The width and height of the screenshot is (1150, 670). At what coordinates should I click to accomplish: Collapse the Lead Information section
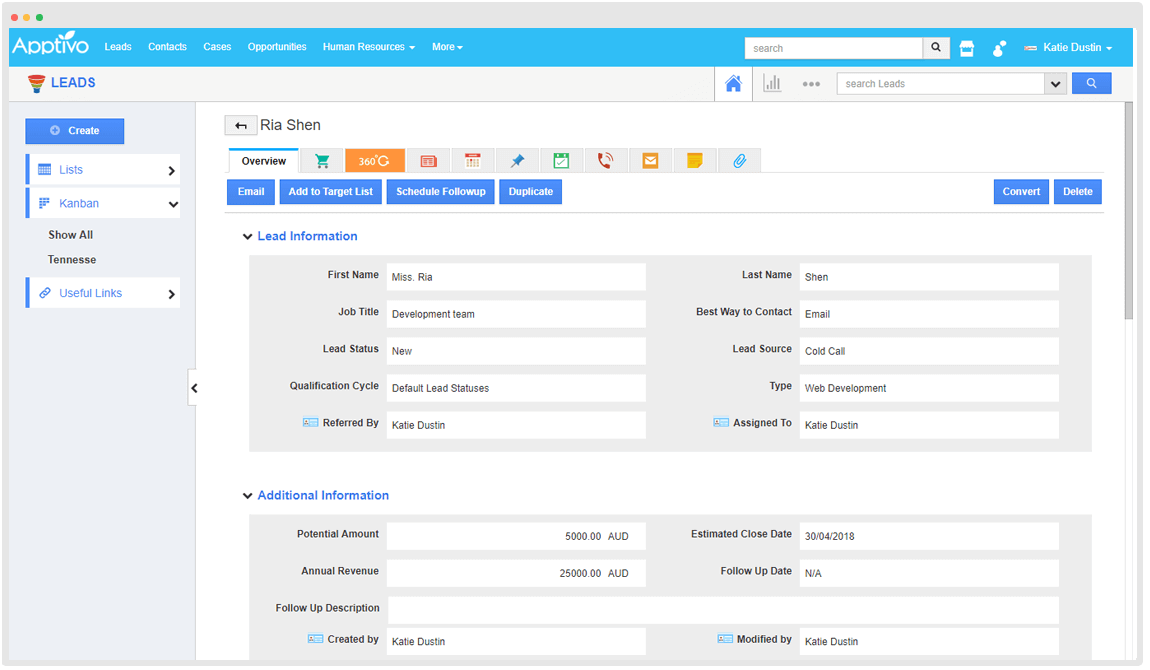click(x=247, y=237)
